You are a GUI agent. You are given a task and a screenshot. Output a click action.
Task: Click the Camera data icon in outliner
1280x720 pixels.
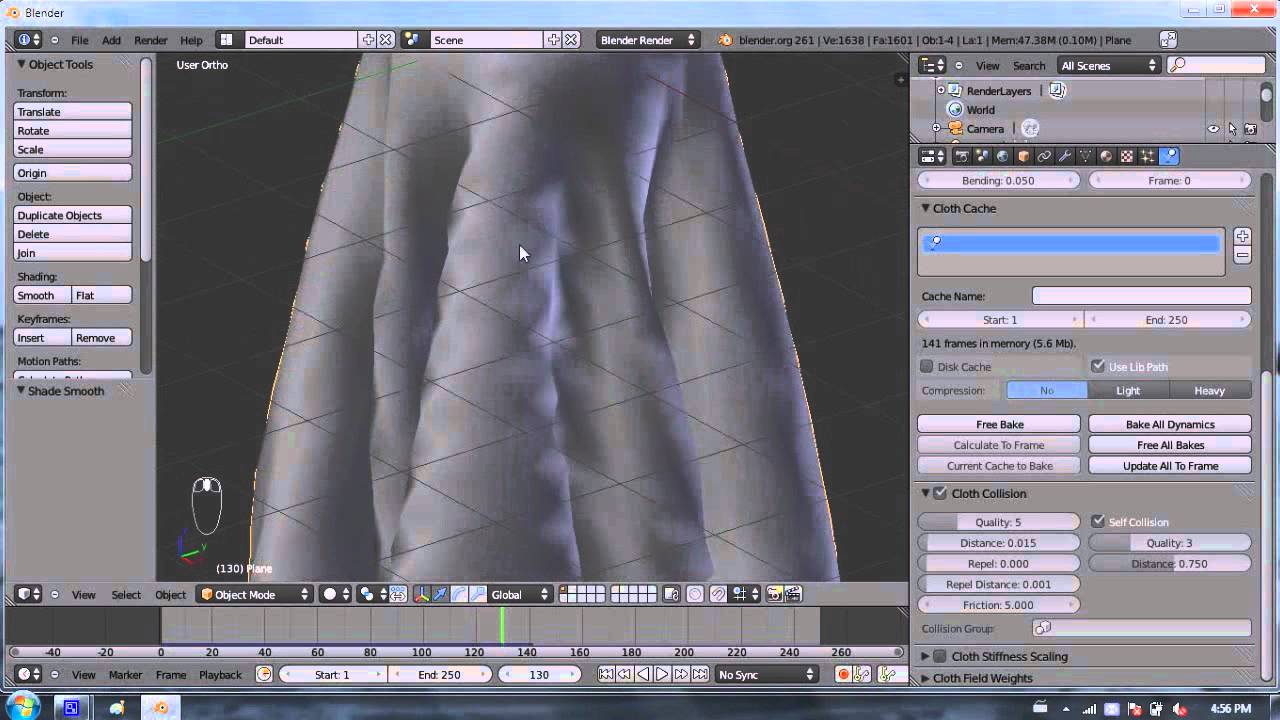tap(1030, 128)
